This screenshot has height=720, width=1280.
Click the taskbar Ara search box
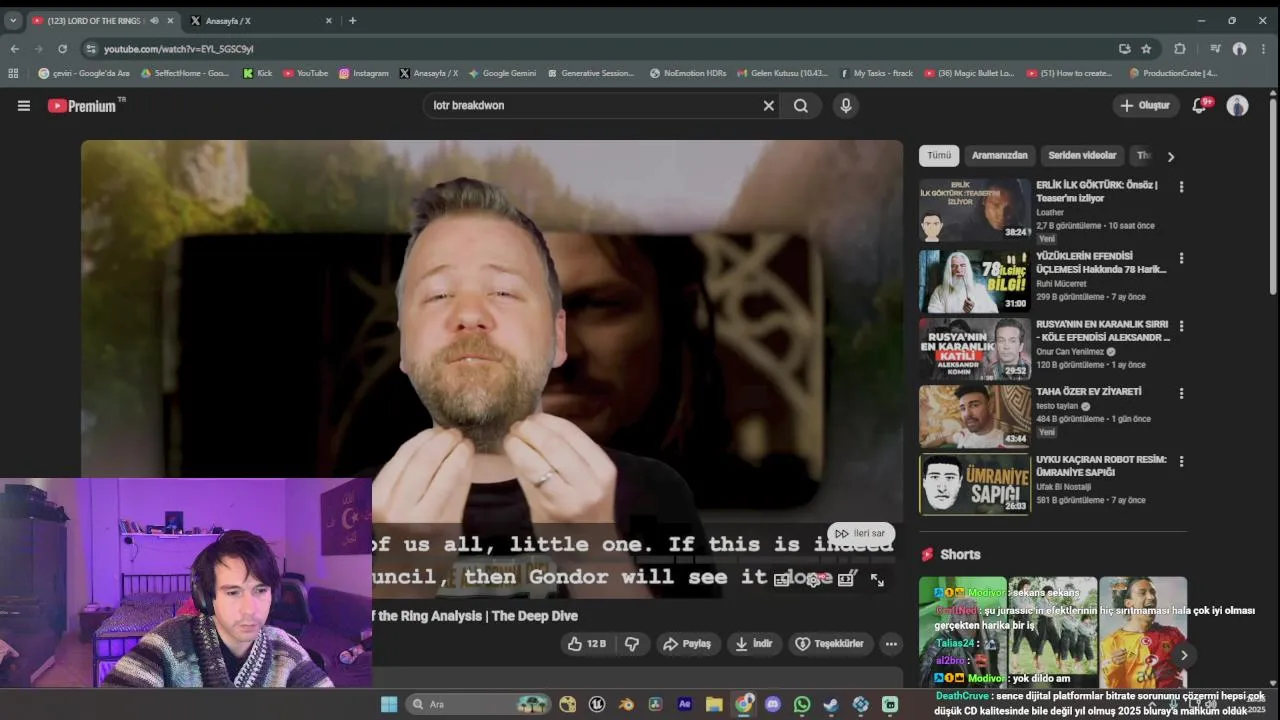pos(480,704)
